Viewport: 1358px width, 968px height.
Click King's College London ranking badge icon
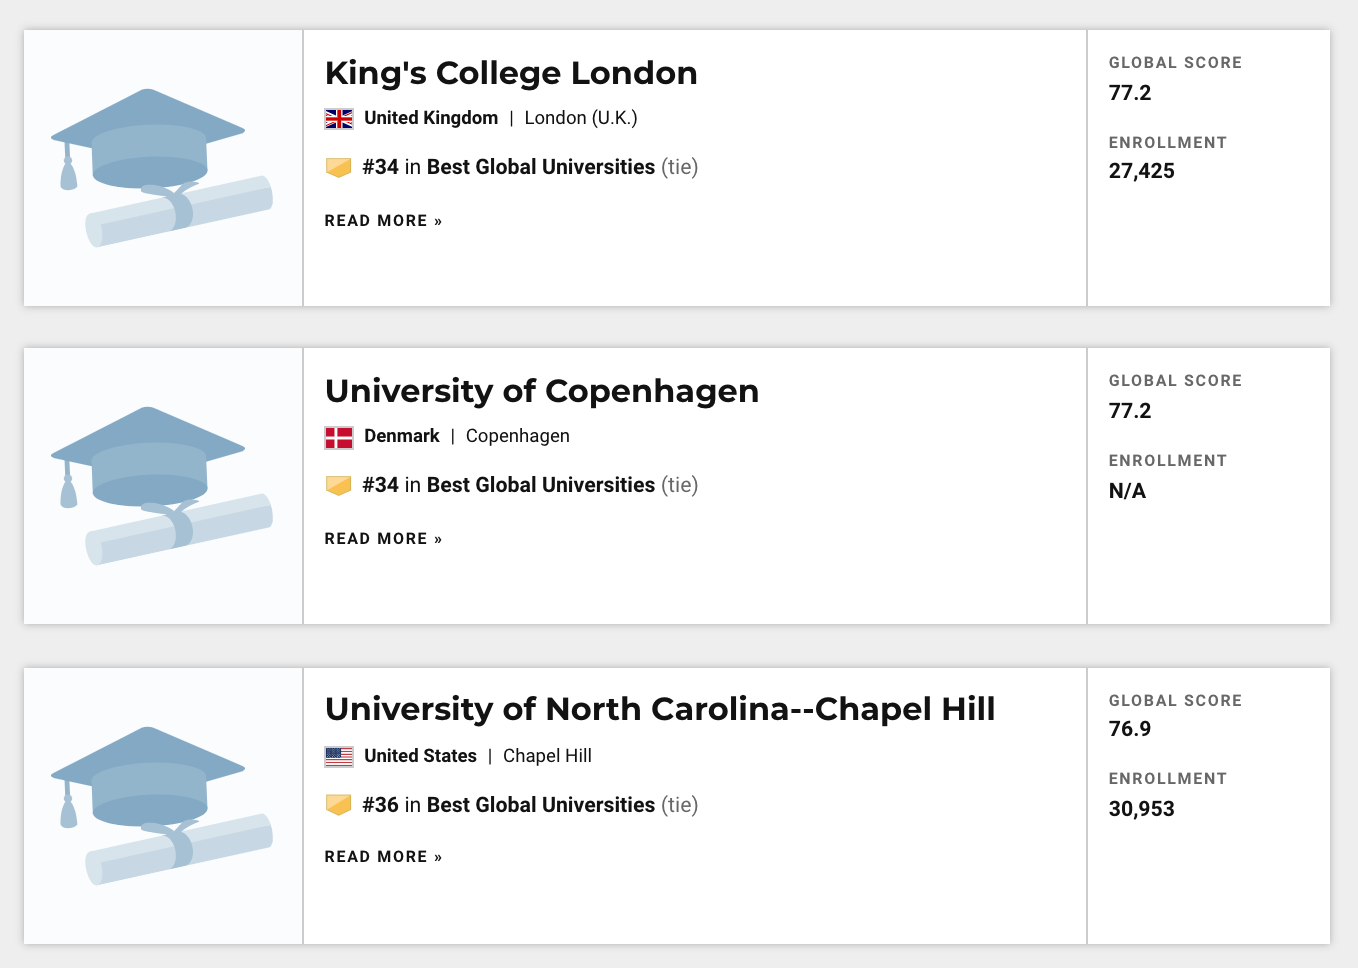coord(339,168)
